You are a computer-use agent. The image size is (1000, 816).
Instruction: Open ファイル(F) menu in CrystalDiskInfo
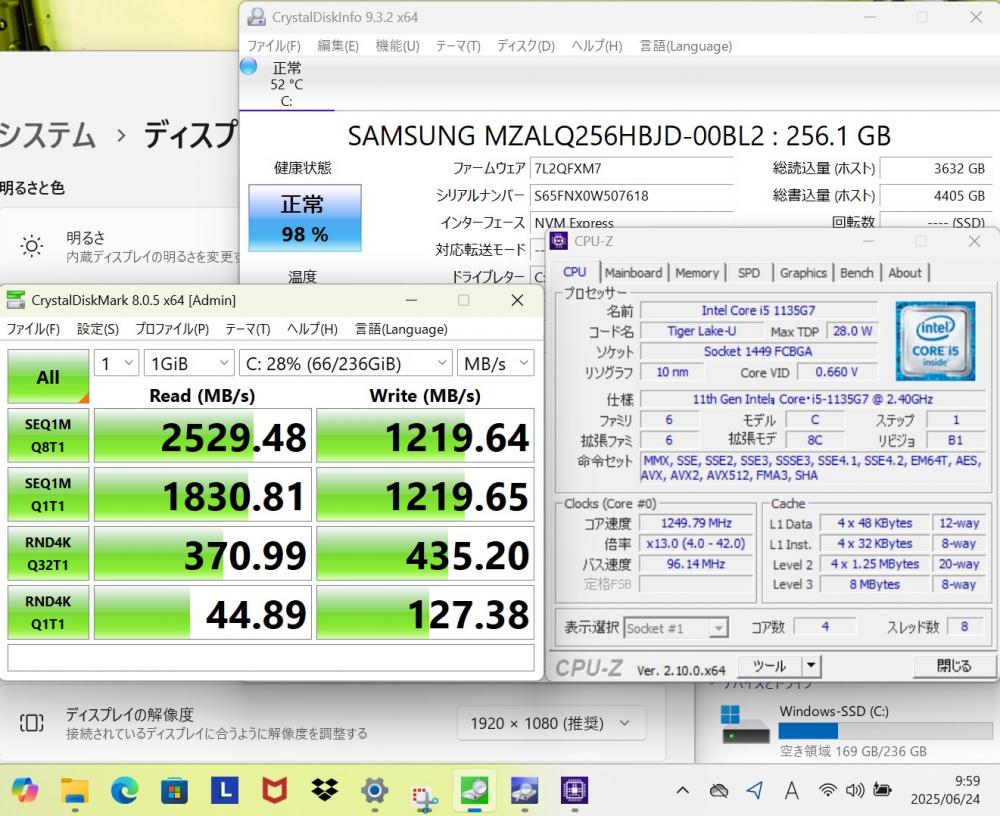(x=274, y=46)
